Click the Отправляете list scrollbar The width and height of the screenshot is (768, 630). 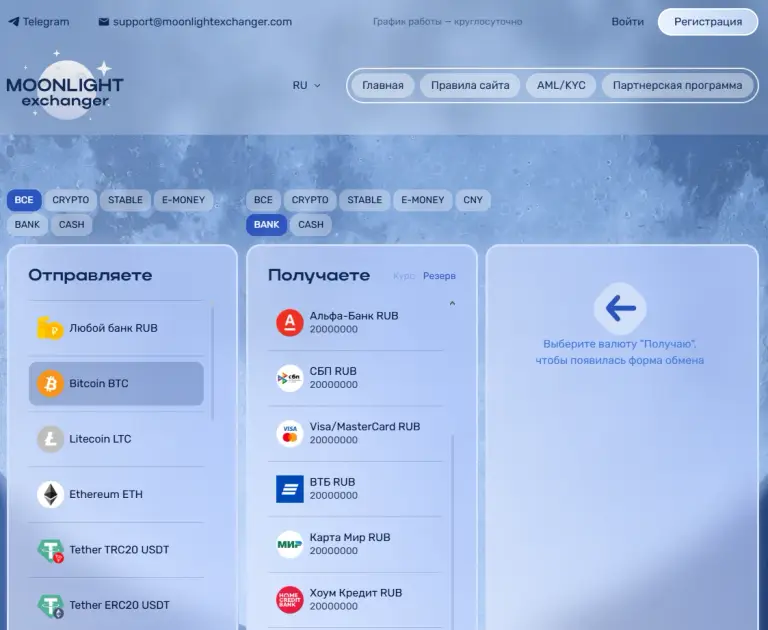(213, 363)
